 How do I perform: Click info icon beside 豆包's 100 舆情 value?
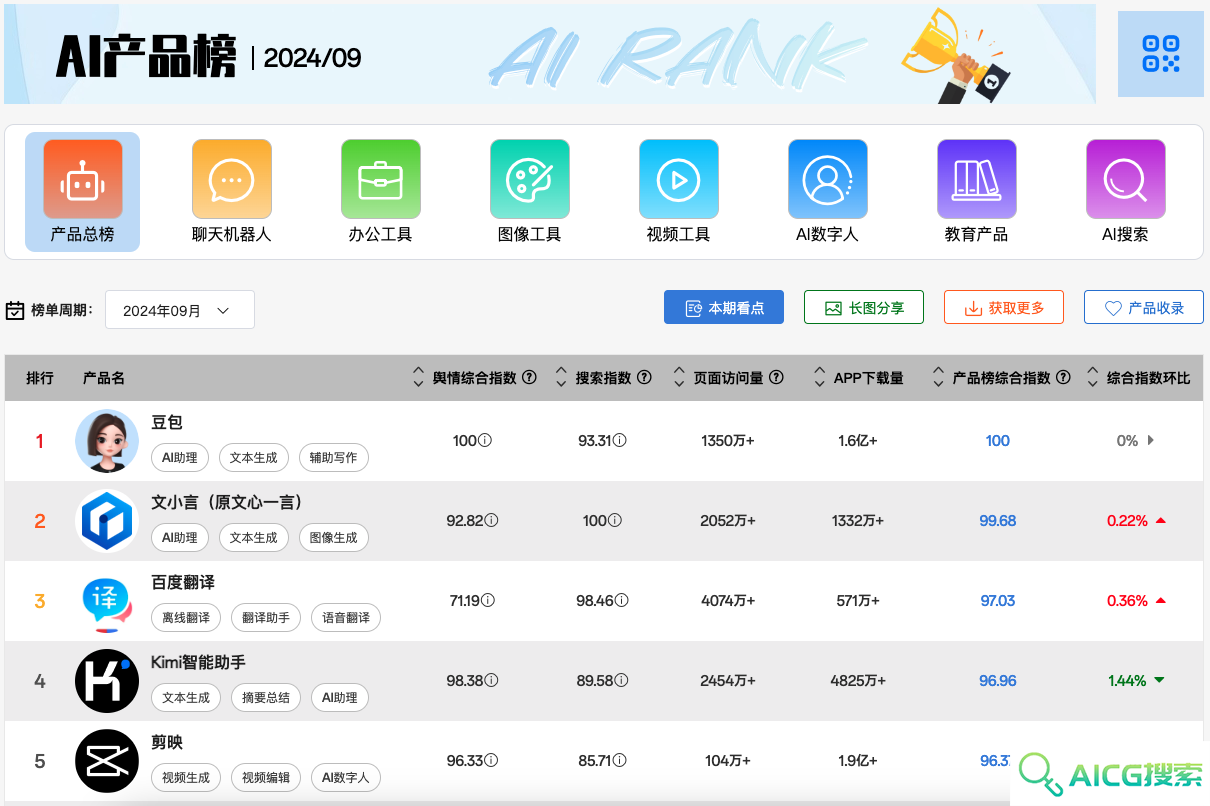point(485,441)
